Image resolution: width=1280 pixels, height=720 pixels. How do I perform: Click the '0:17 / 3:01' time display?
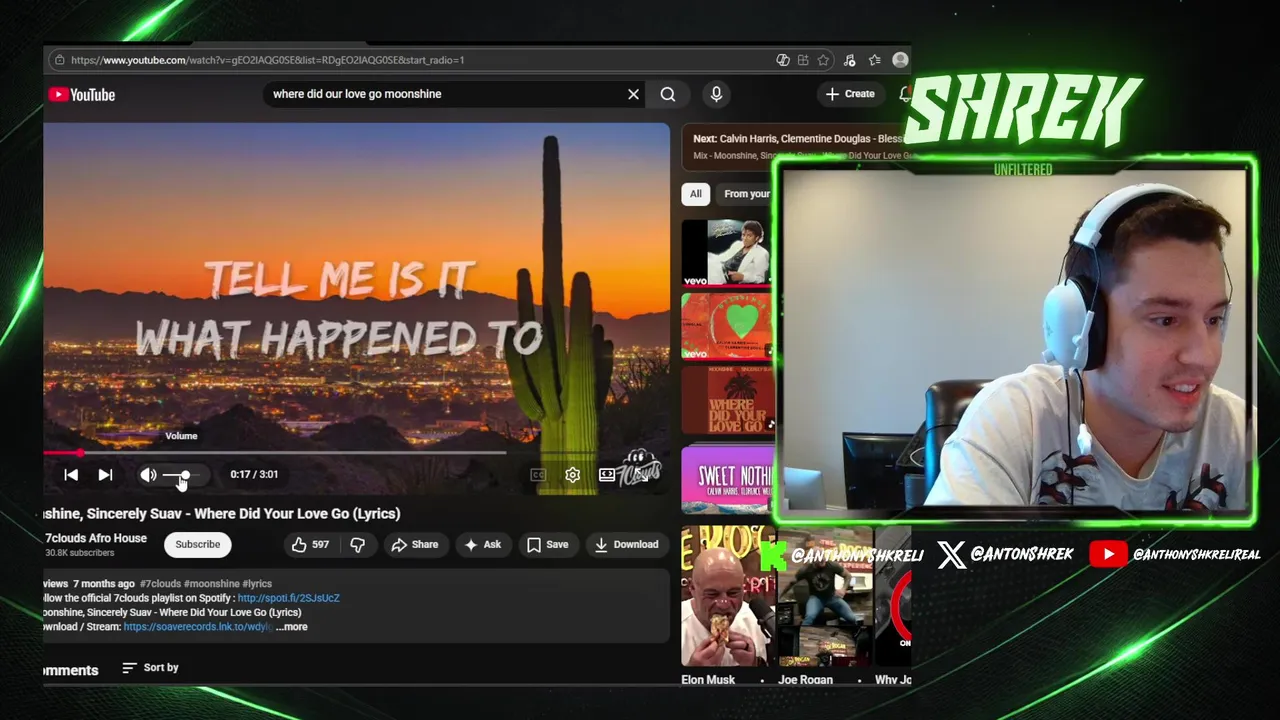click(x=254, y=475)
